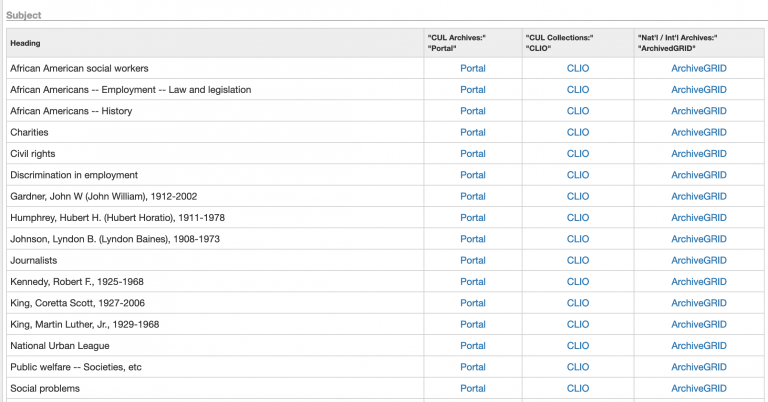768x402 pixels.
Task: Click CLIO link in Charities row
Action: pyautogui.click(x=578, y=132)
